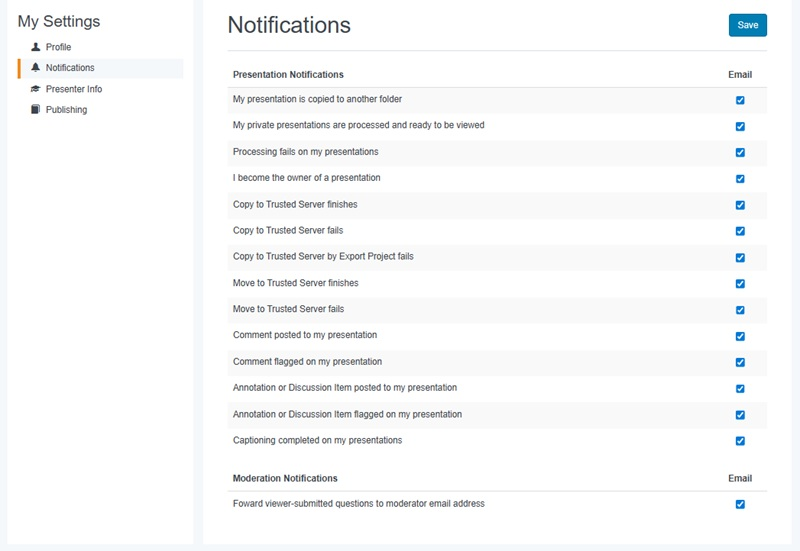Toggle email for private presentations processed
Screen dimensions: 800x551
click(x=740, y=126)
